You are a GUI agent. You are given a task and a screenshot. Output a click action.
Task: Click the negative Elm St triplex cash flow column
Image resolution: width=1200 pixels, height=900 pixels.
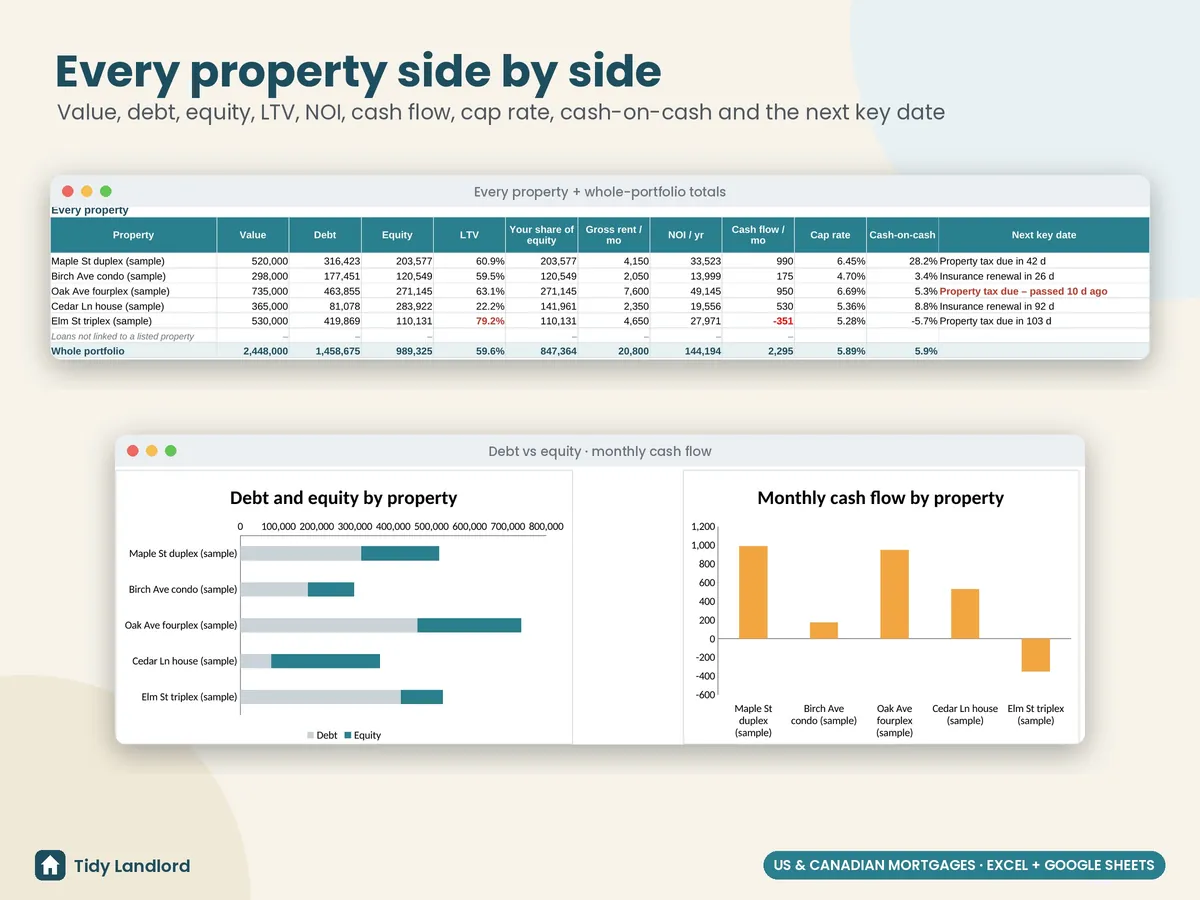point(1036,655)
